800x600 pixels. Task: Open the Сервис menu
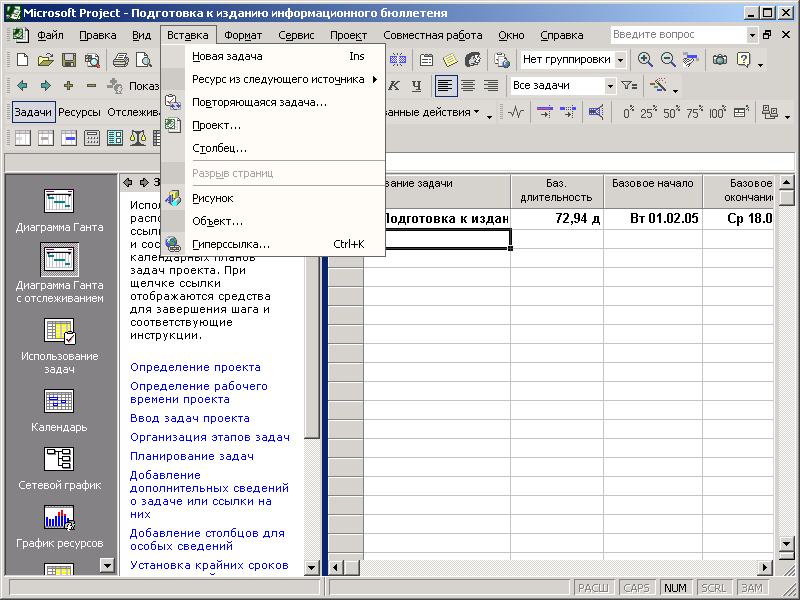tap(296, 35)
